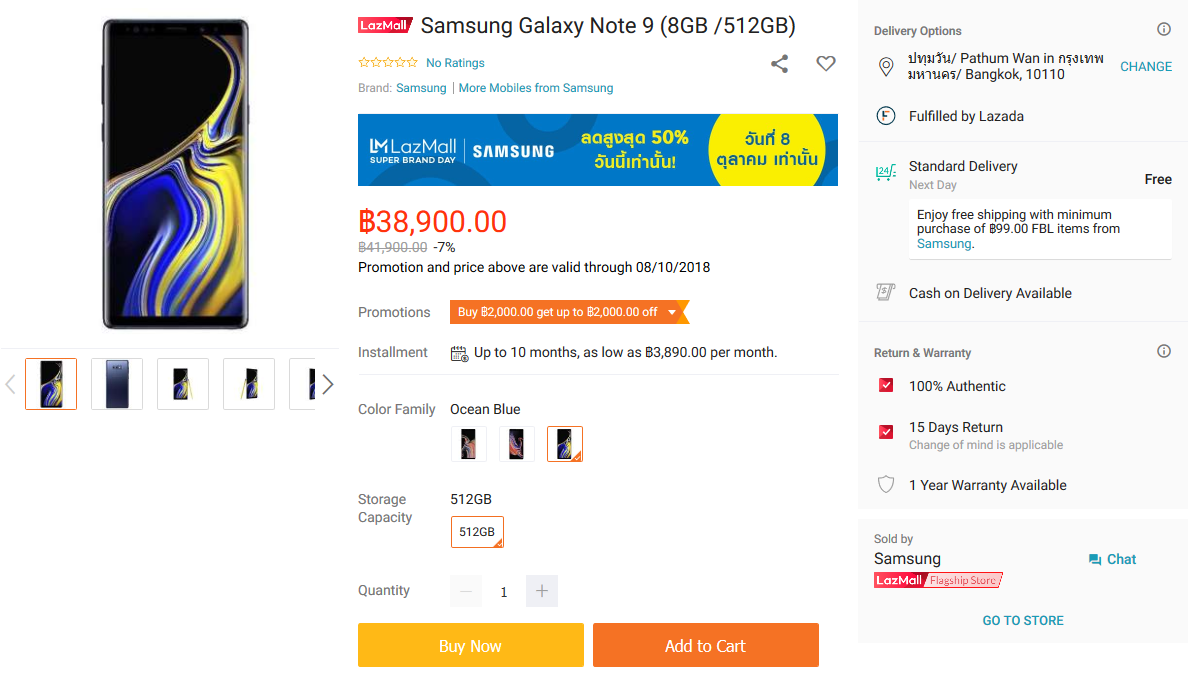The height and width of the screenshot is (683, 1188).
Task: Toggle the 100% Authentic checkbox
Action: coord(886,386)
